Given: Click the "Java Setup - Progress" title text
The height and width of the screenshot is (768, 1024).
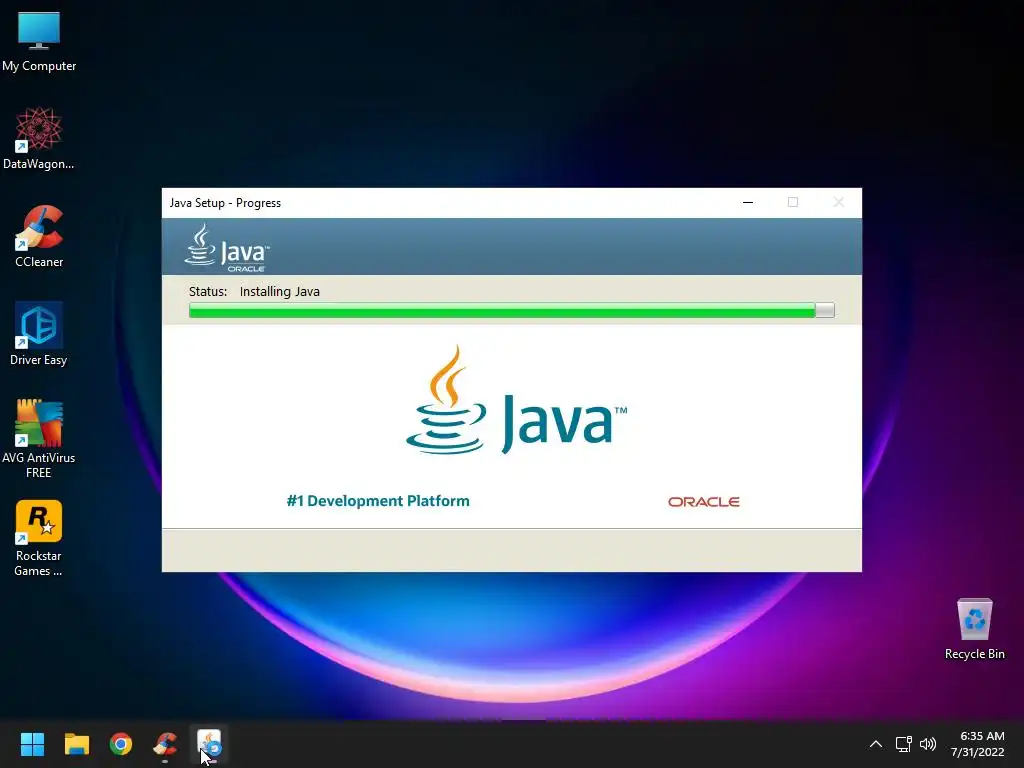Looking at the screenshot, I should coord(225,203).
